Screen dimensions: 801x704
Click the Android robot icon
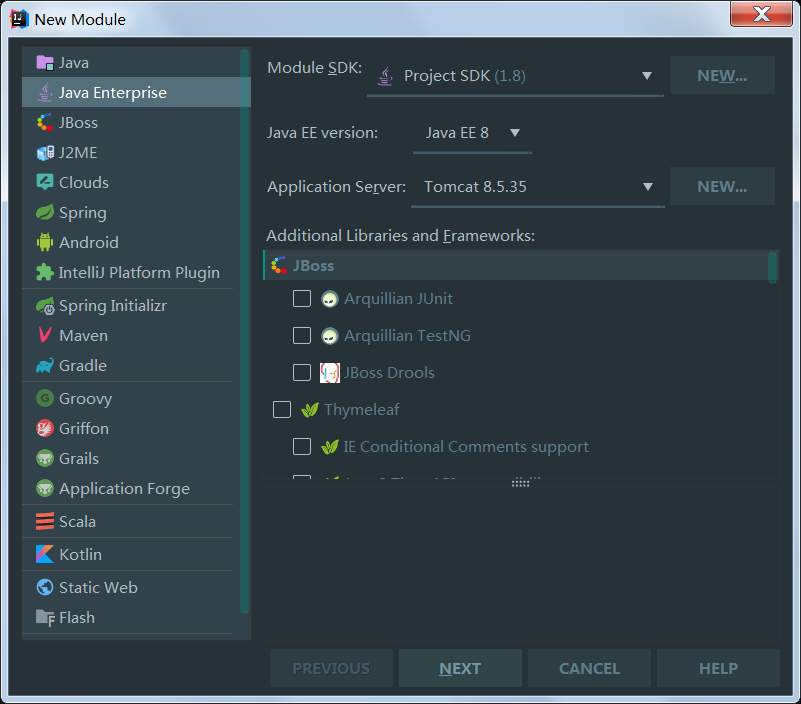45,242
